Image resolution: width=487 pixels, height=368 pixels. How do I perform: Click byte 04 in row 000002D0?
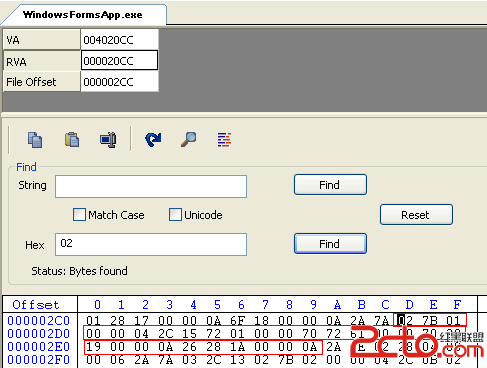pos(141,334)
